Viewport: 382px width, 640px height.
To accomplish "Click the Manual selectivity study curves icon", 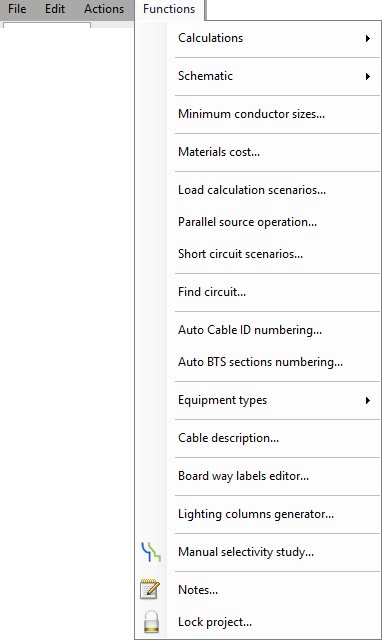I will (151, 552).
